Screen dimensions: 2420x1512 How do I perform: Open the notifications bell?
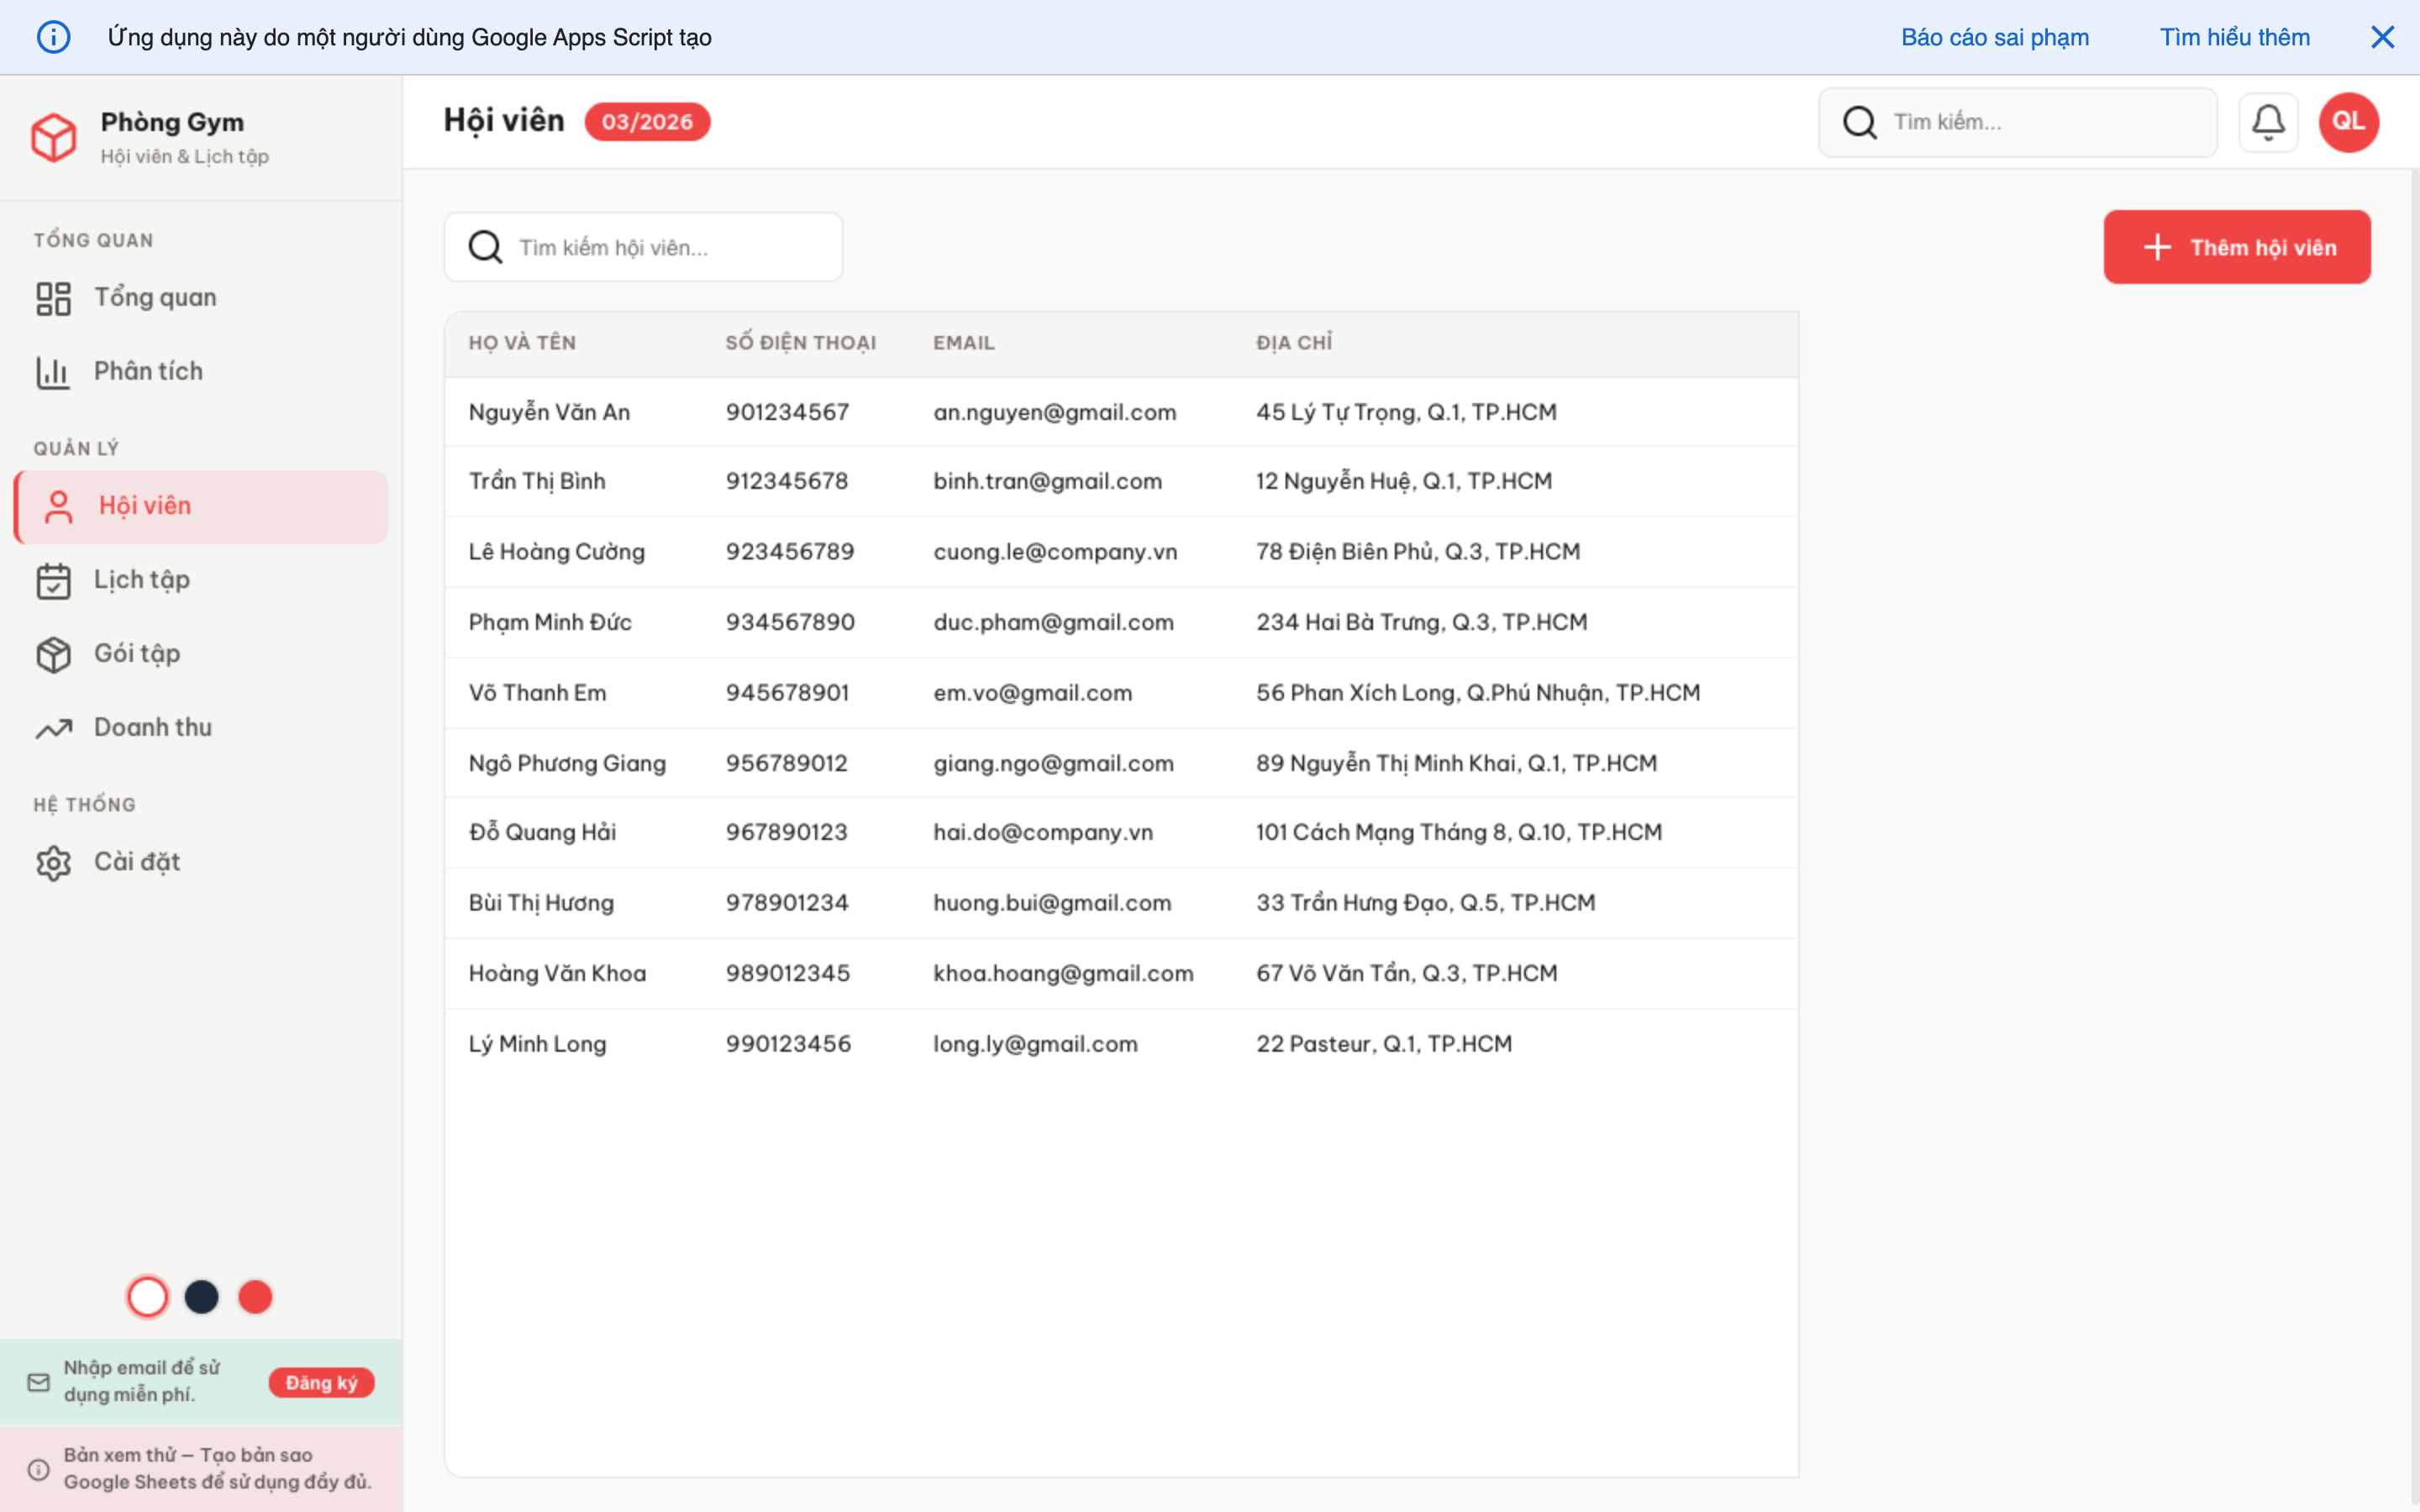[x=2268, y=121]
